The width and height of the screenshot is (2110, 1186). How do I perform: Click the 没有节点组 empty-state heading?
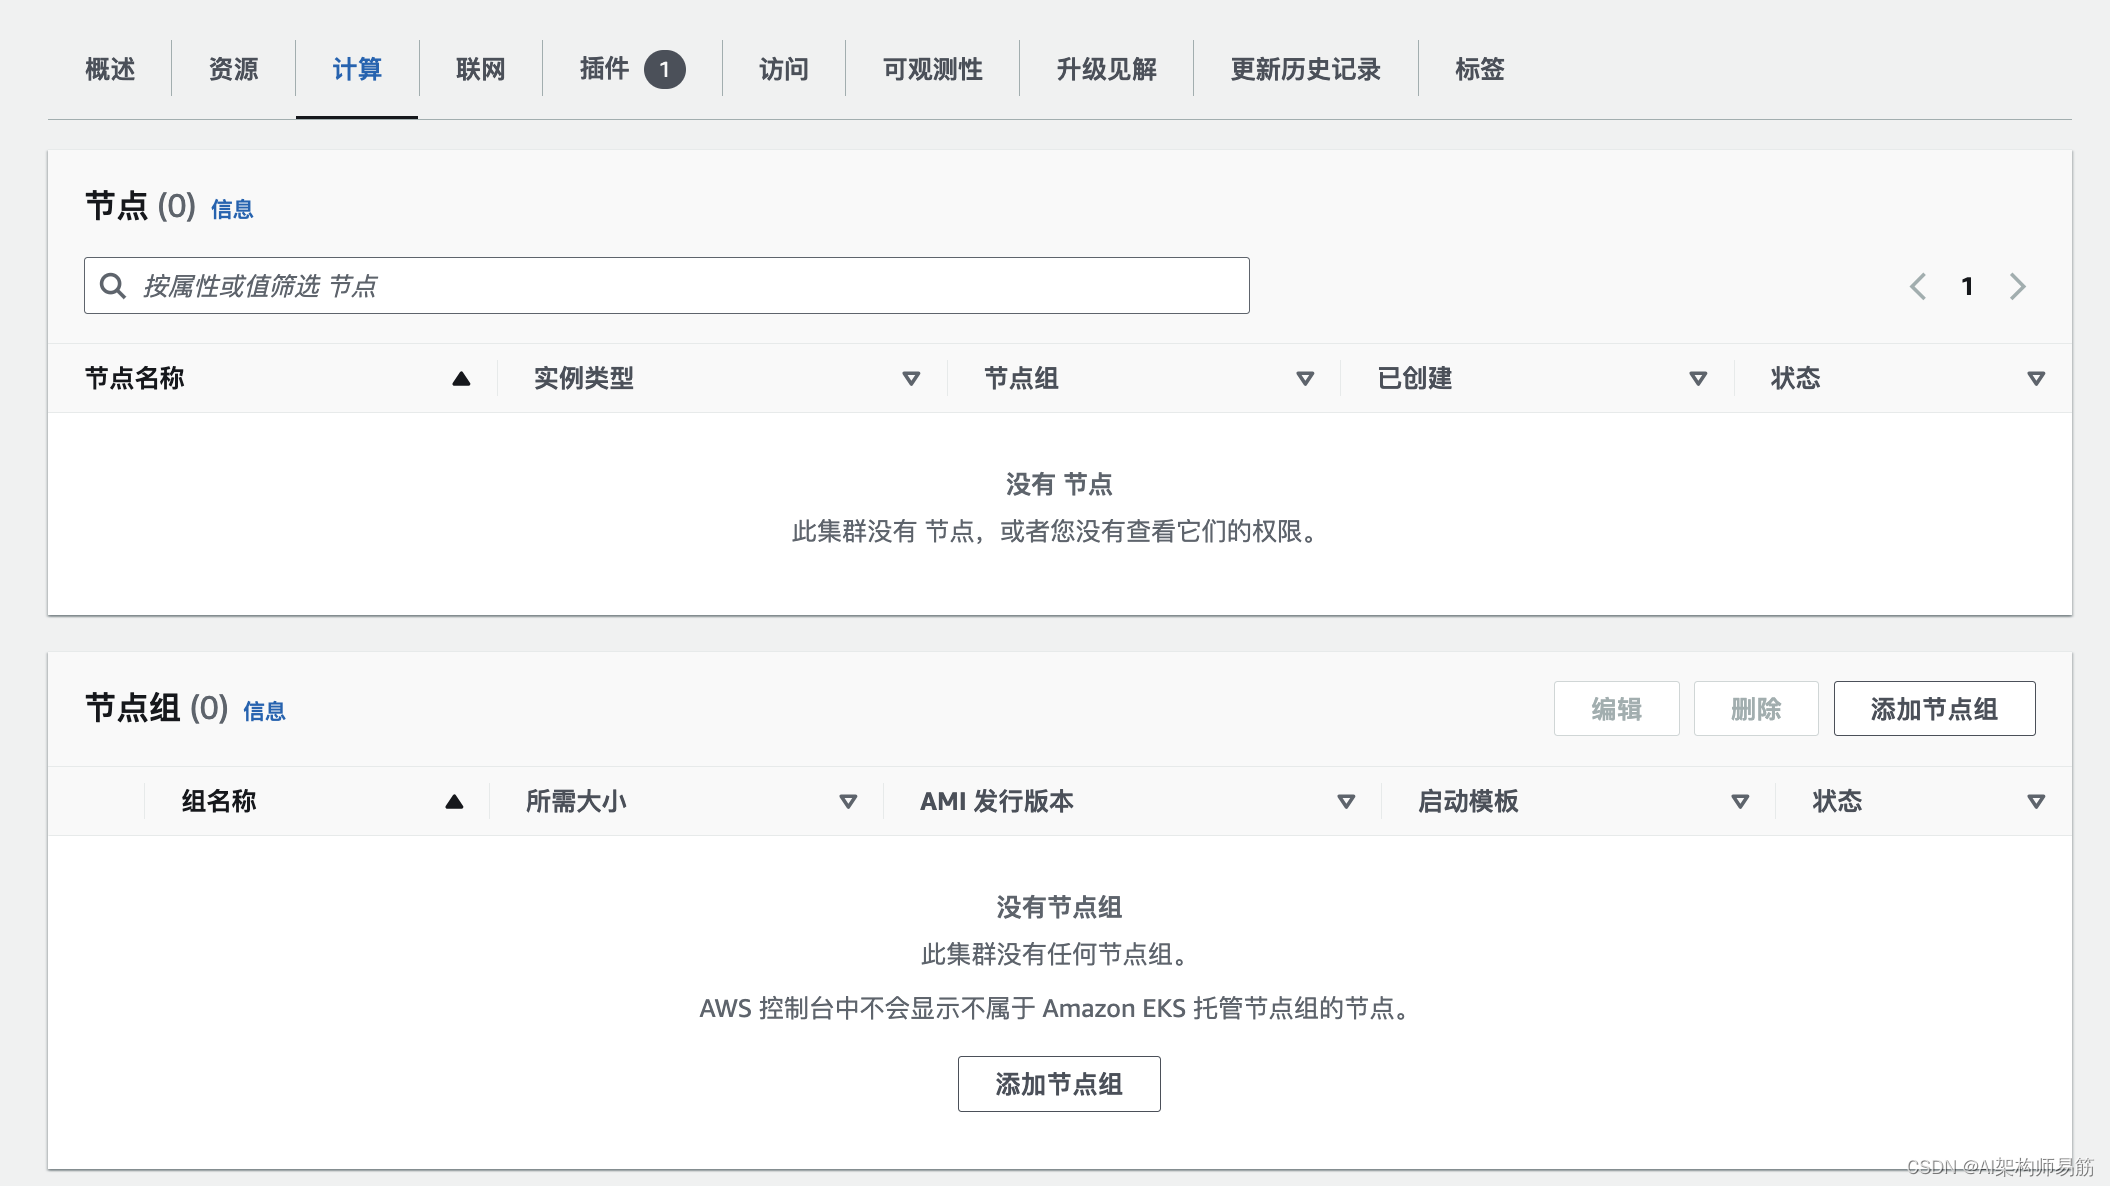click(1059, 907)
